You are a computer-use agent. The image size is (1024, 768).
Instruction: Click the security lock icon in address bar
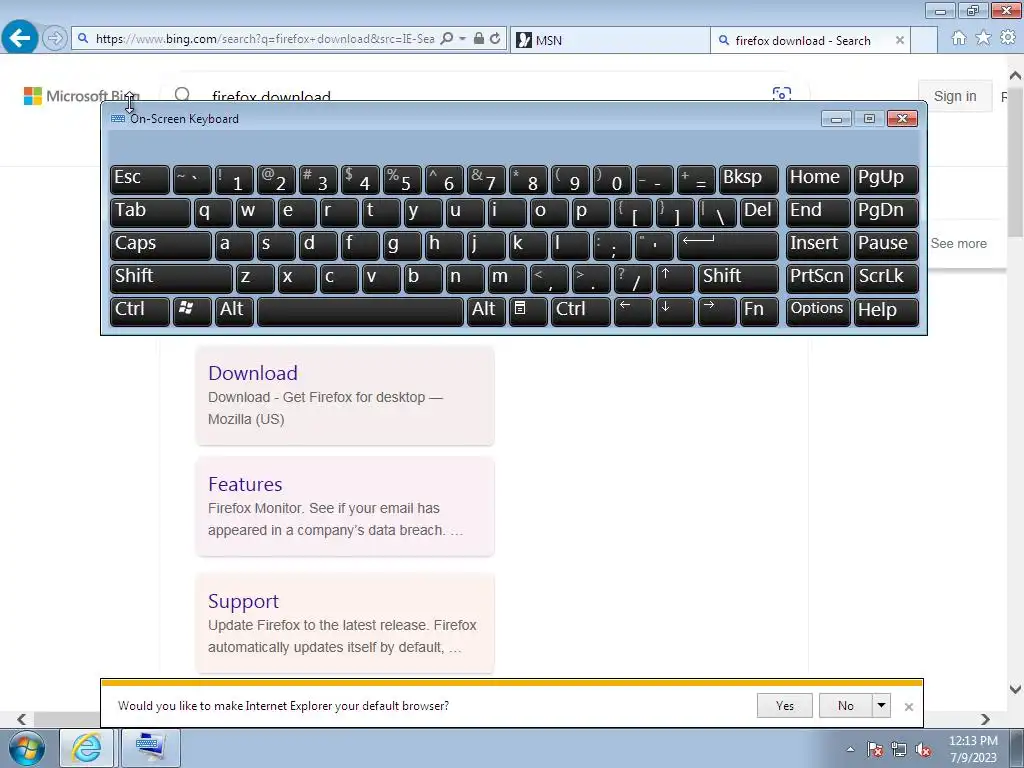pos(479,39)
